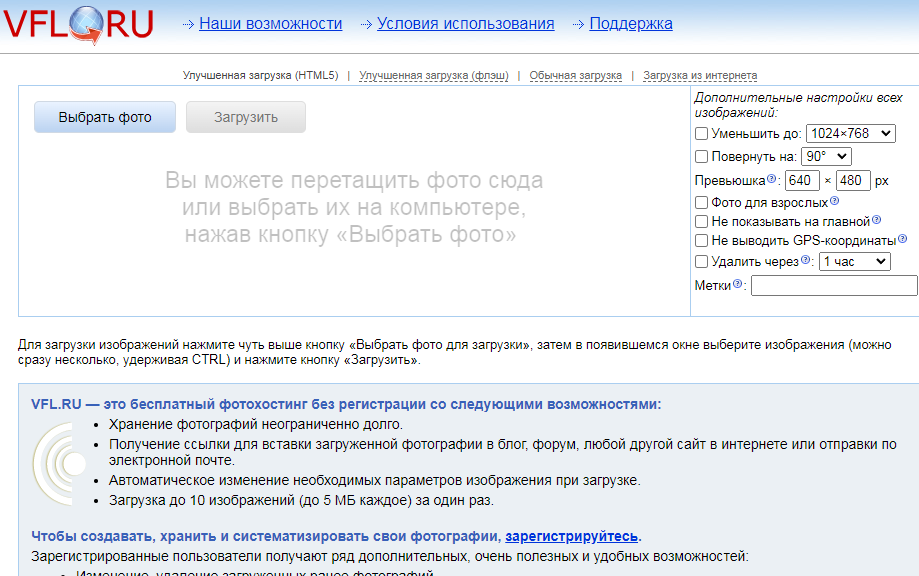This screenshot has height=576, width=919.
Task: Open the 1024×768 resize dropdown
Action: 850,134
